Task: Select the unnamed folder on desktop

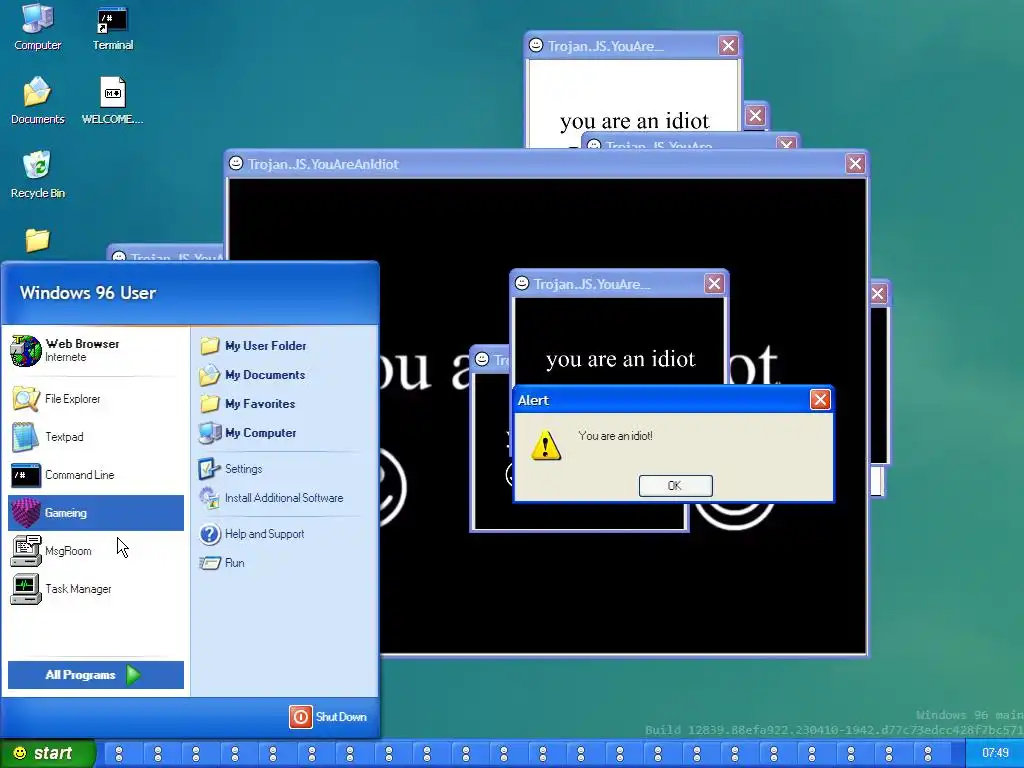Action: (37, 240)
